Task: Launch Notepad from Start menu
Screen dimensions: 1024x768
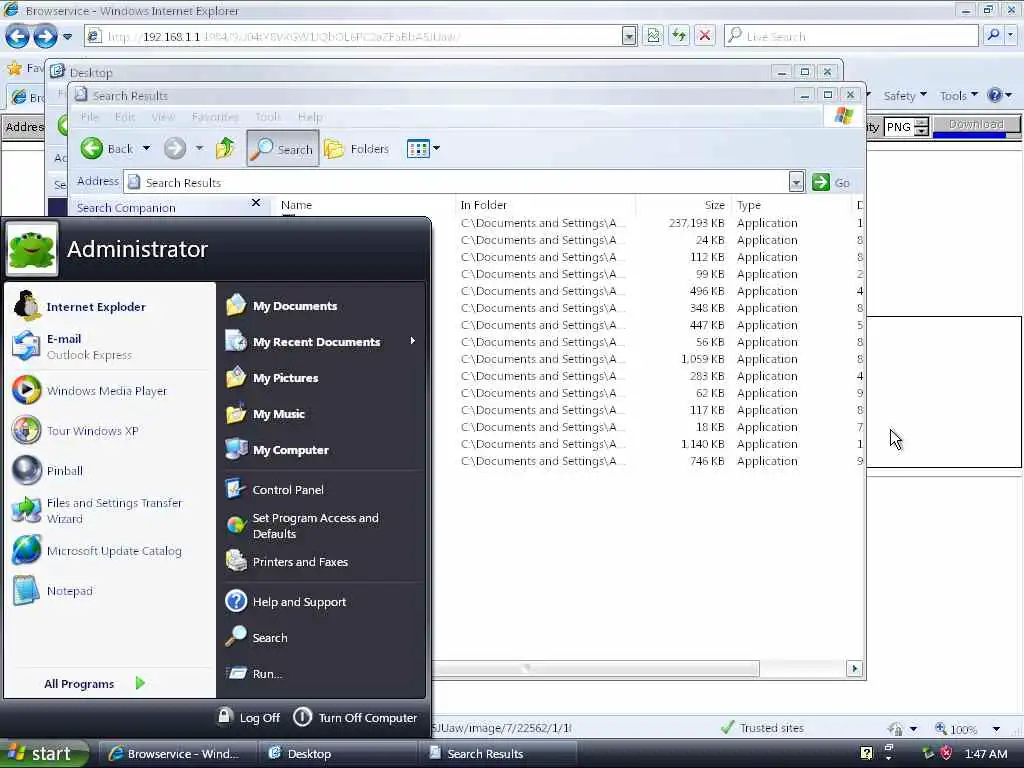Action: pos(53,590)
